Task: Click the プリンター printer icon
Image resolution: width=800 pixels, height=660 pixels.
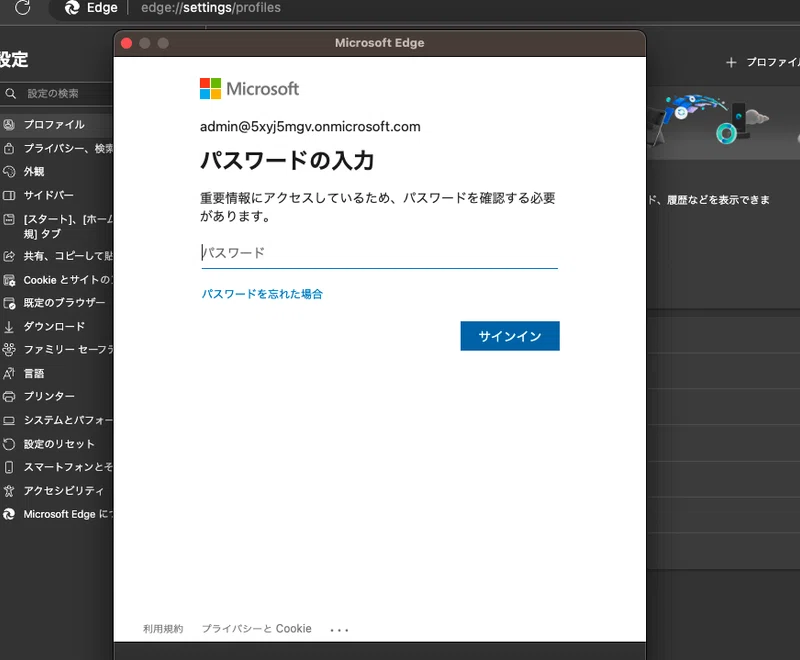Action: [9, 396]
